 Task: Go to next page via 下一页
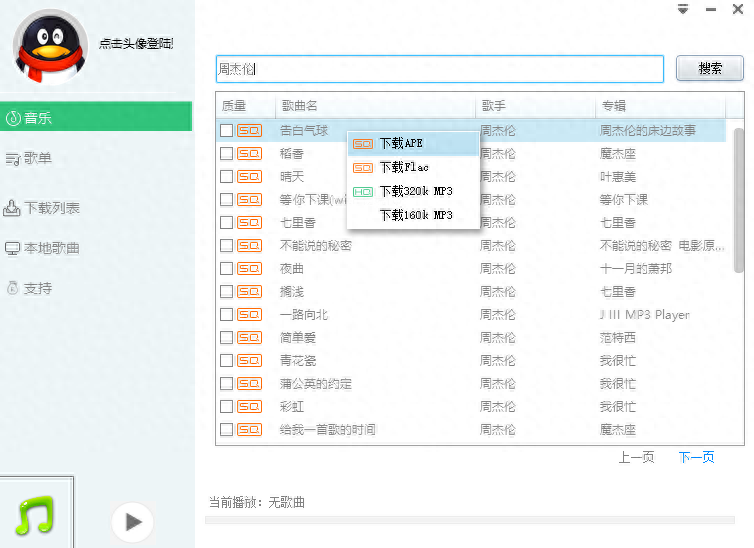(x=696, y=457)
